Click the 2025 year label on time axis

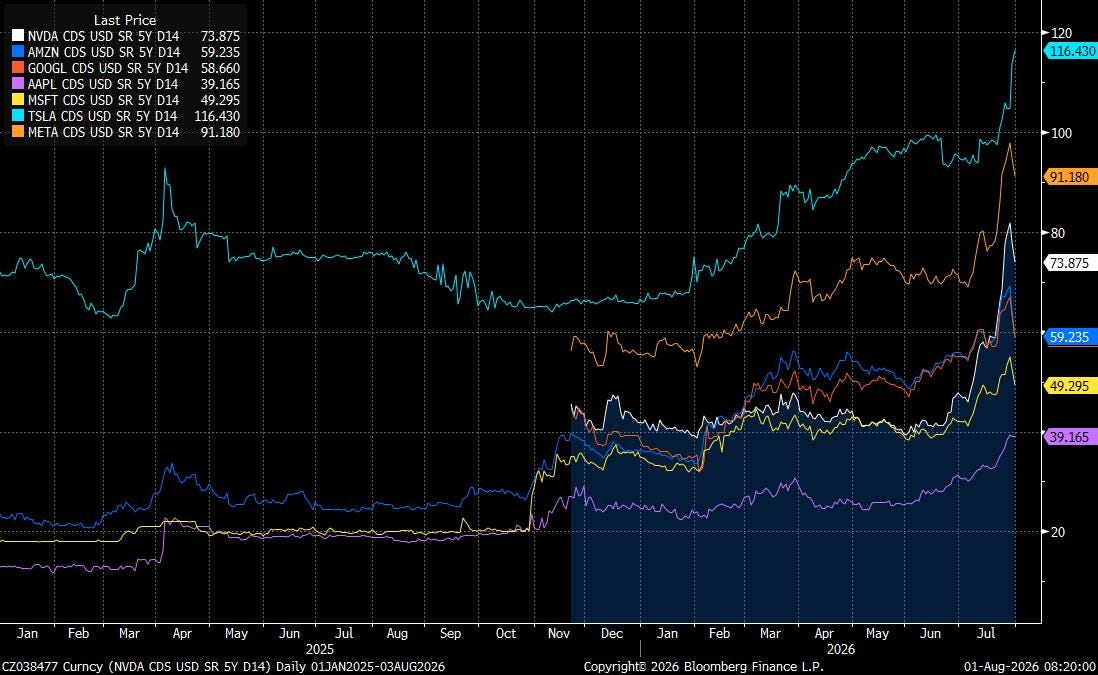click(x=320, y=650)
